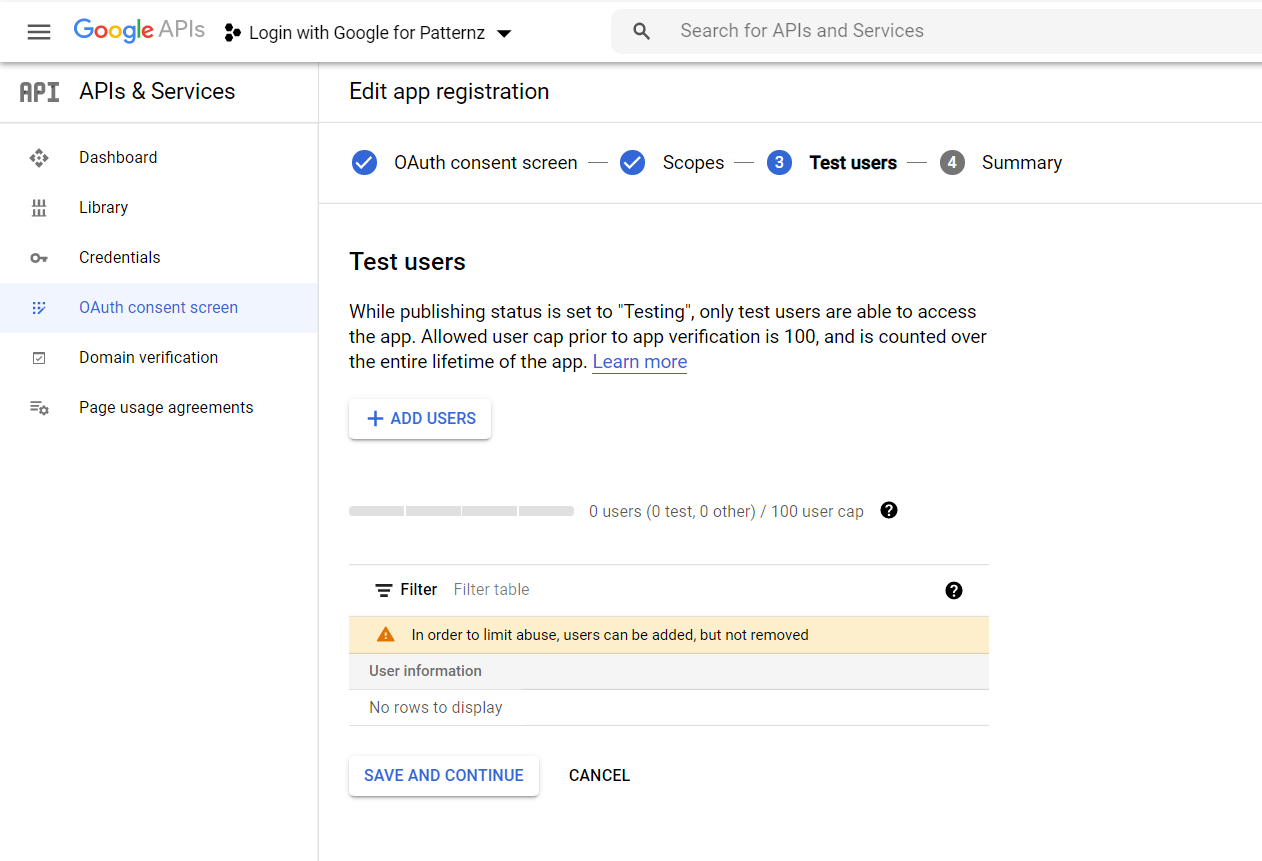Click the Library icon in sidebar
This screenshot has width=1262, height=861.
tap(39, 208)
